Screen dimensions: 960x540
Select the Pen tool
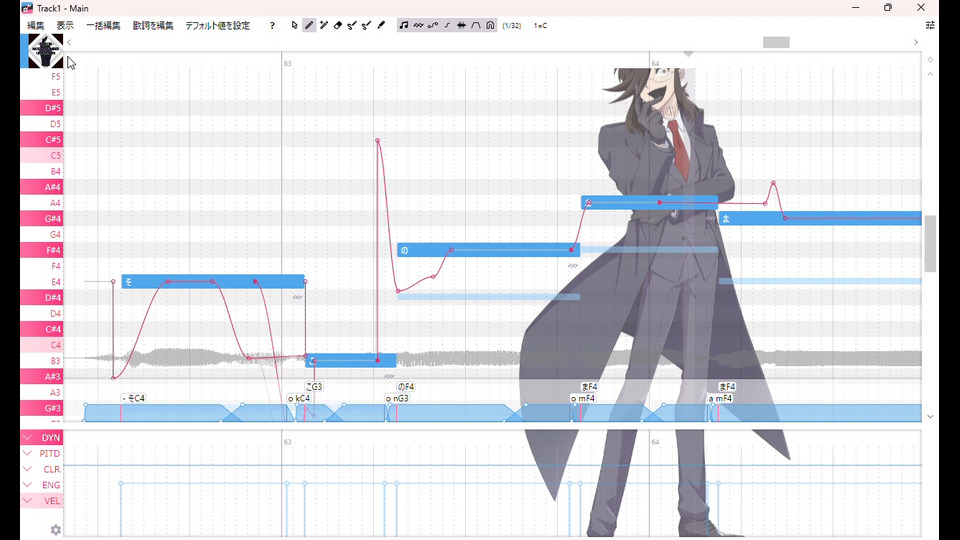pyautogui.click(x=309, y=25)
